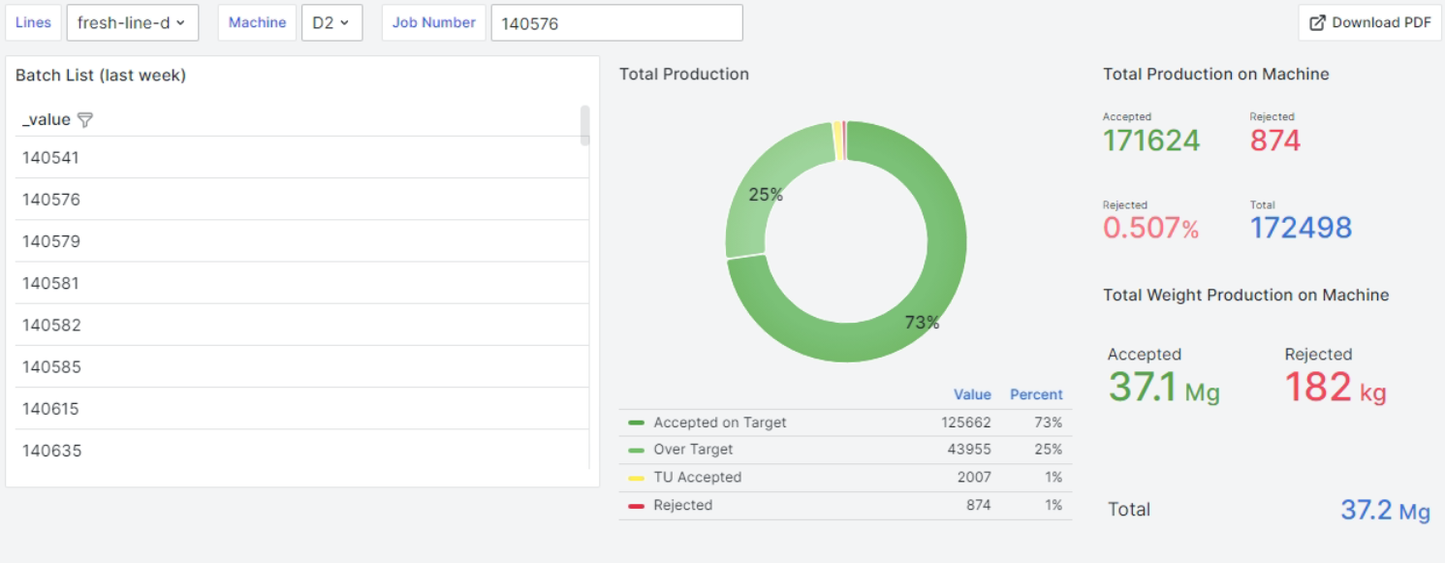Image resolution: width=1445 pixels, height=563 pixels.
Task: Click the Batch List vertical scrollbar
Action: point(585,126)
